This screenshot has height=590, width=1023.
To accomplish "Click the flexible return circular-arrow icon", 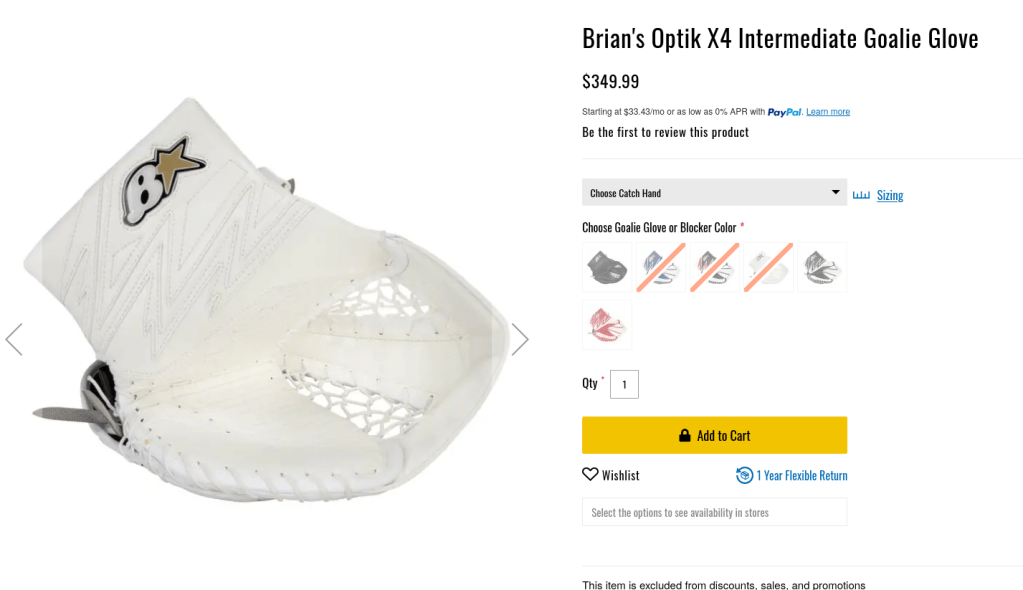I will [744, 475].
